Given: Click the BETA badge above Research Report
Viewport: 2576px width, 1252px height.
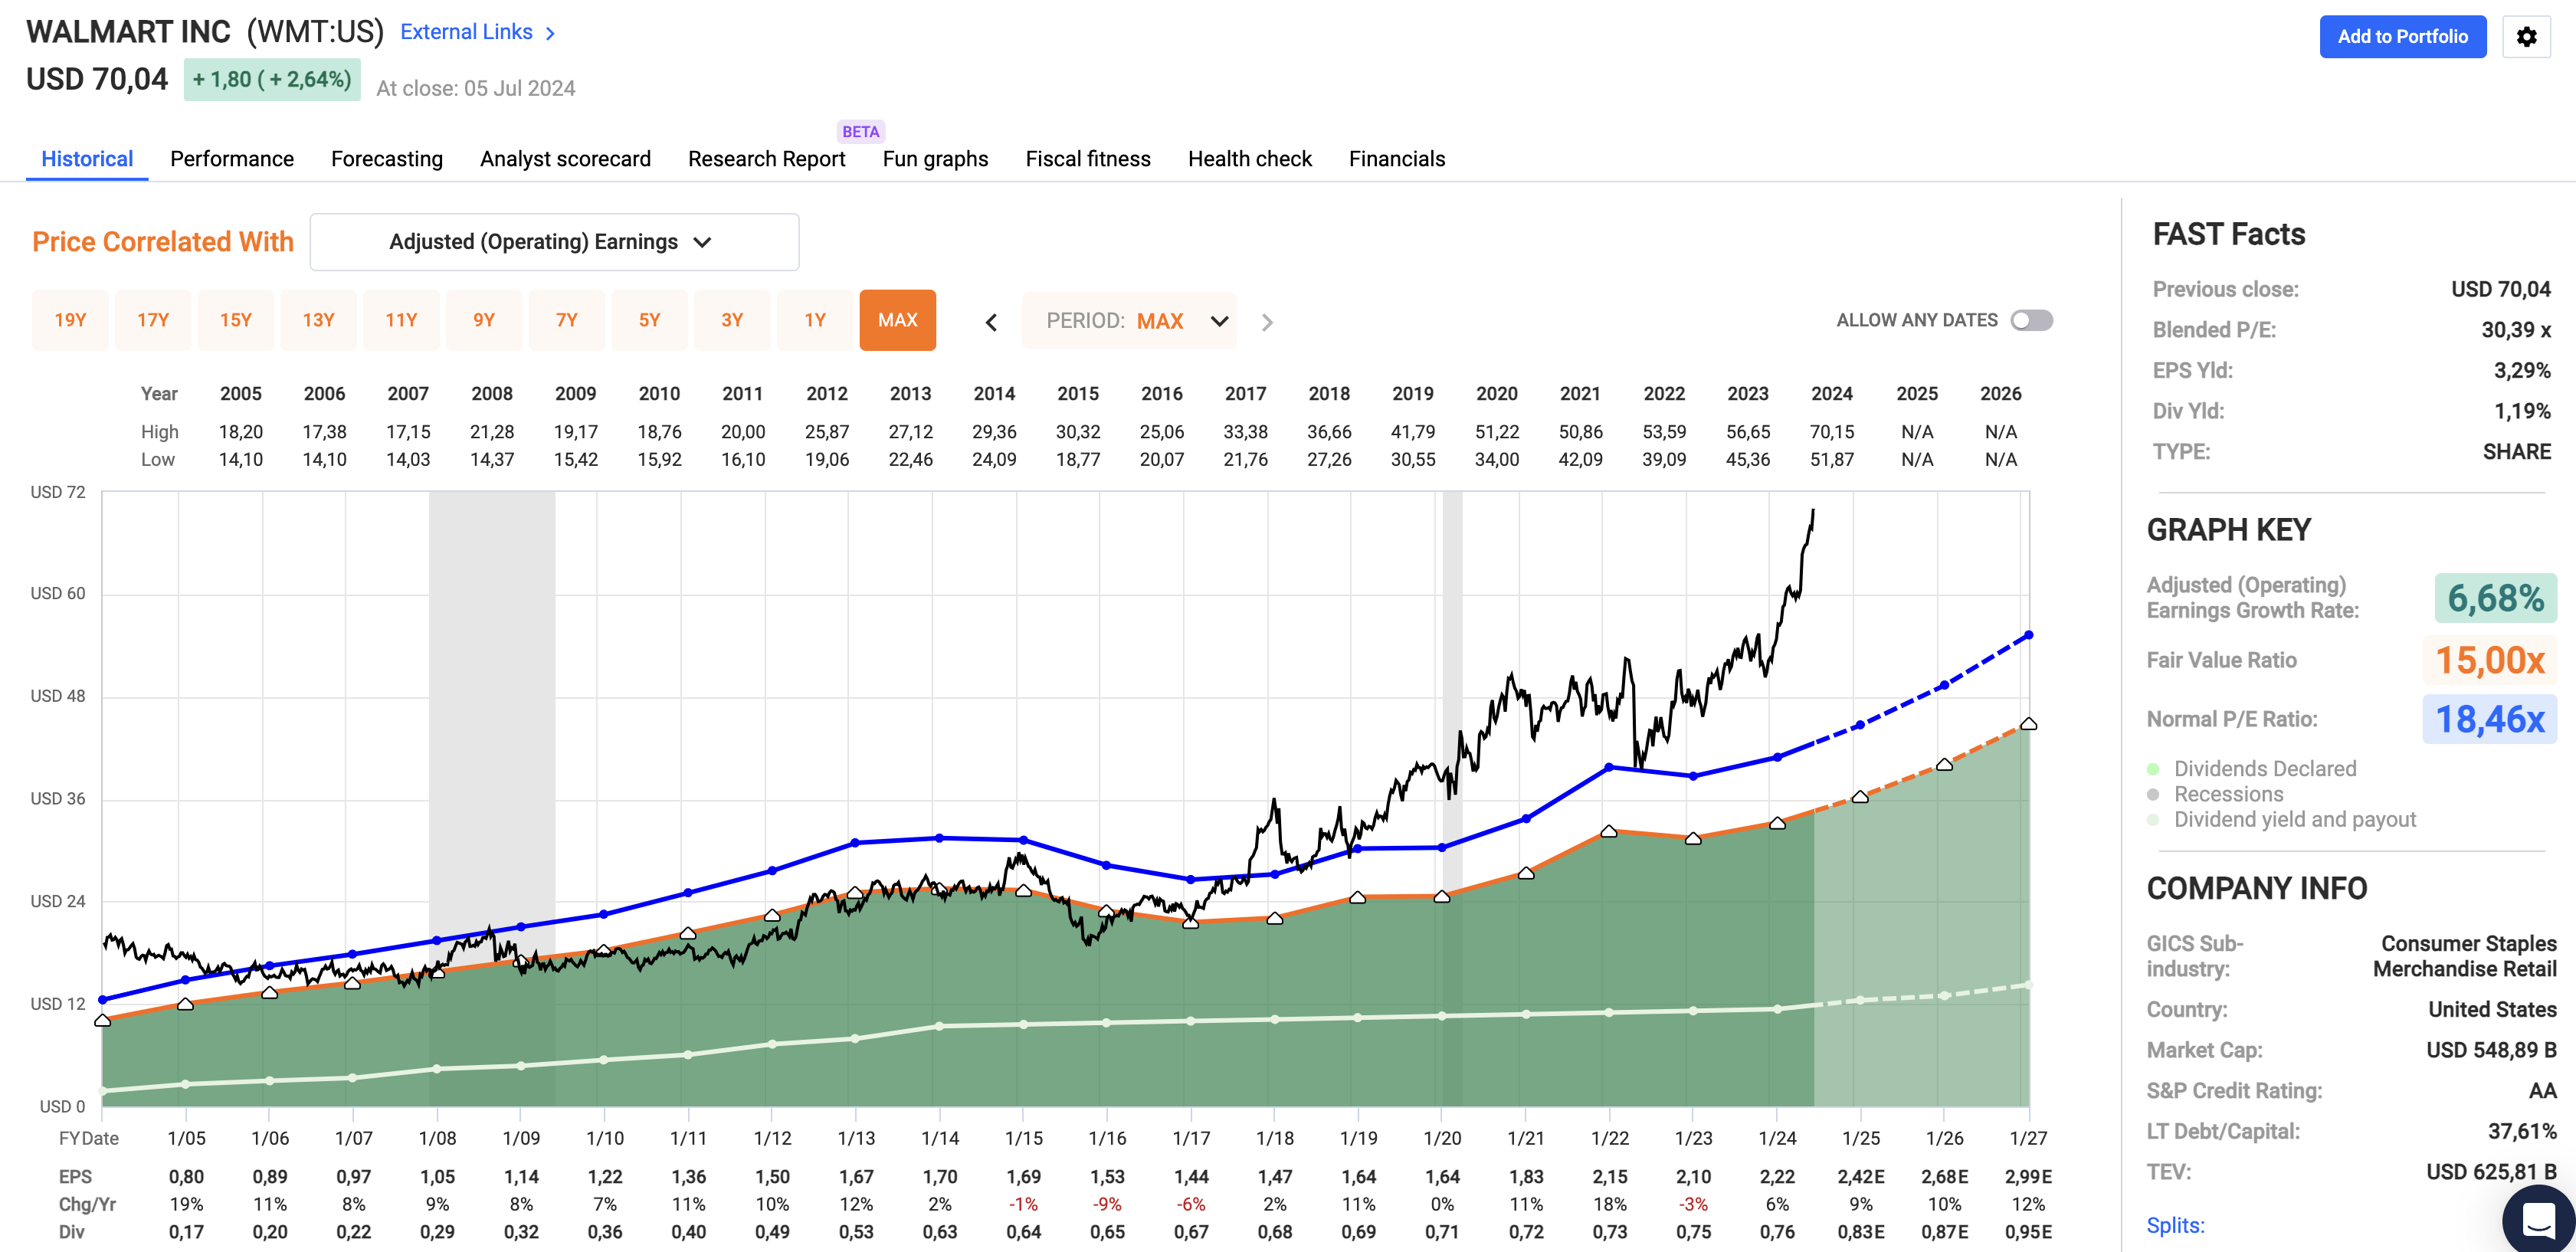Looking at the screenshot, I should [860, 132].
